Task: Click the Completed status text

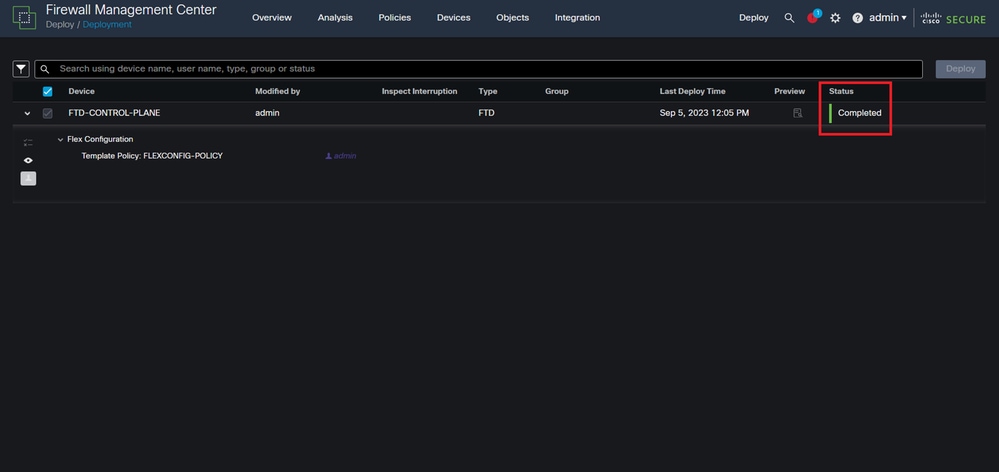Action: [859, 113]
